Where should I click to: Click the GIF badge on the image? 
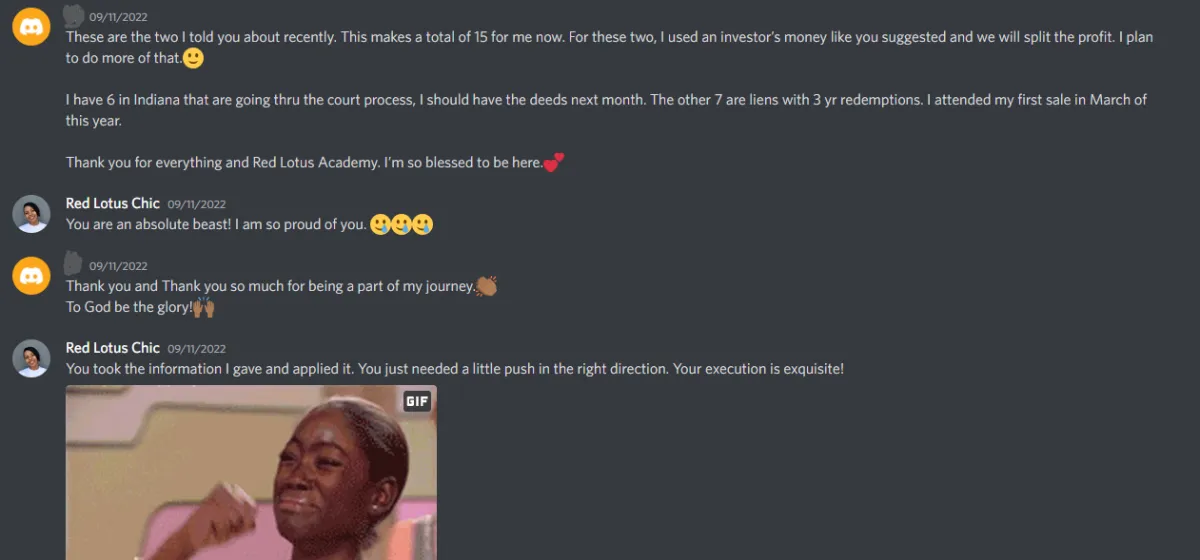416,402
